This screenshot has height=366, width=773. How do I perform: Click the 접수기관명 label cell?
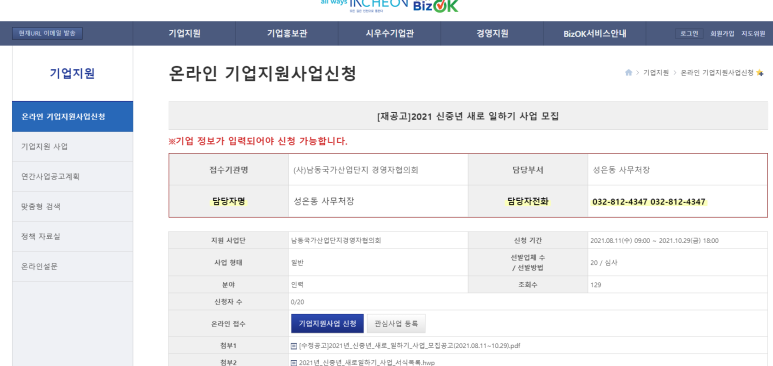(229, 170)
